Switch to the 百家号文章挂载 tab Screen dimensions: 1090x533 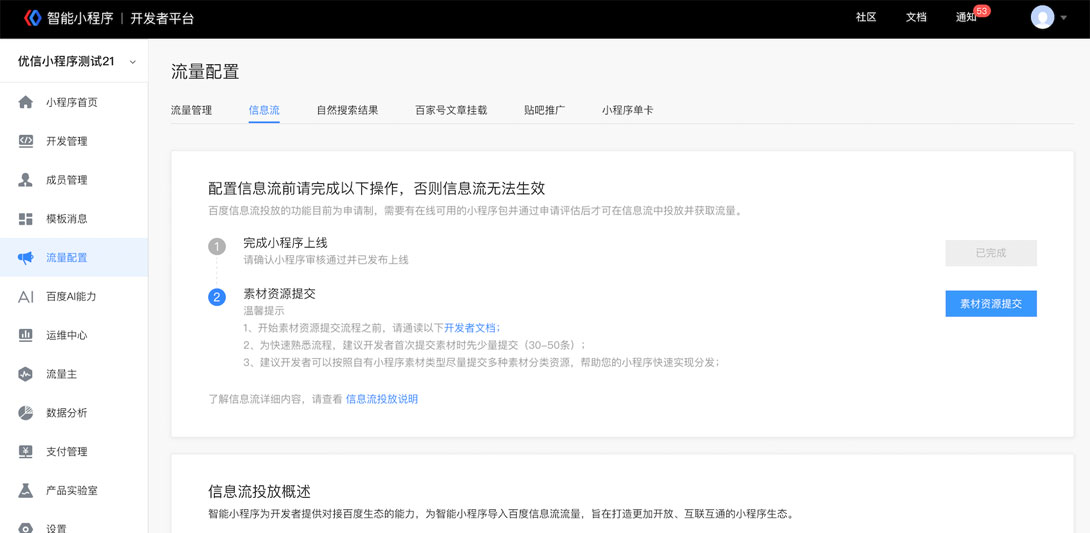(x=451, y=110)
